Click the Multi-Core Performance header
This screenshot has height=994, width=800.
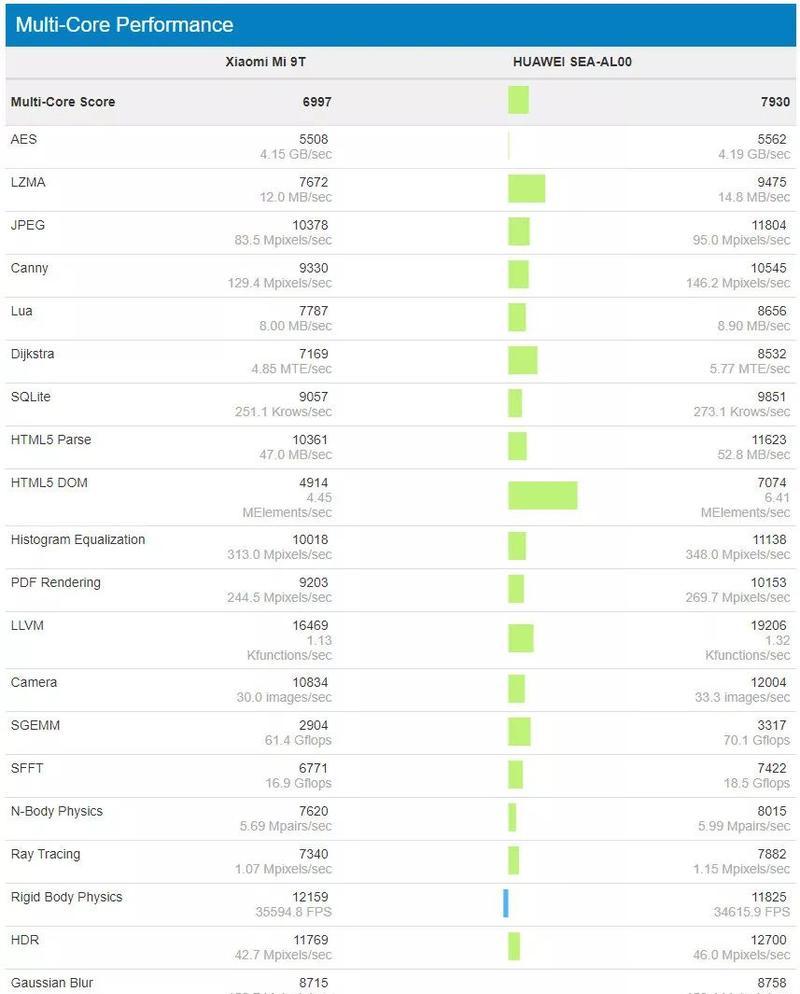124,25
